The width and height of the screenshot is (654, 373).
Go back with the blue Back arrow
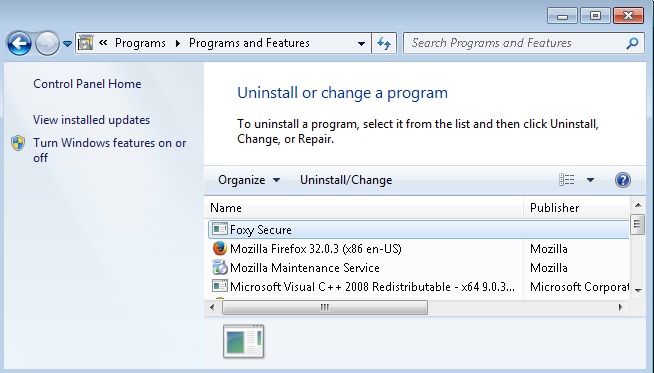point(19,43)
